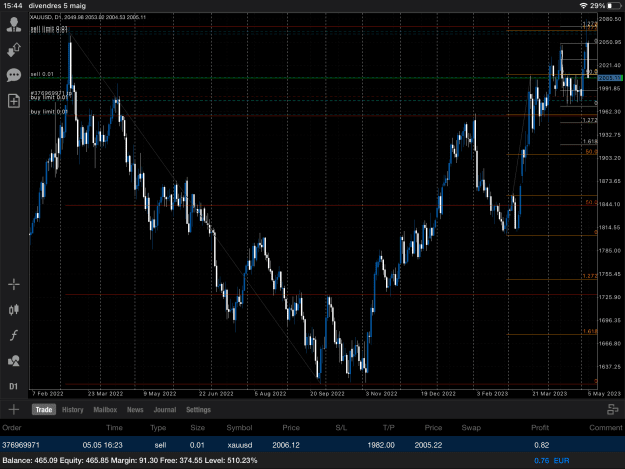Open the accounts profile icon
This screenshot has width=625, height=469.
(x=14, y=25)
